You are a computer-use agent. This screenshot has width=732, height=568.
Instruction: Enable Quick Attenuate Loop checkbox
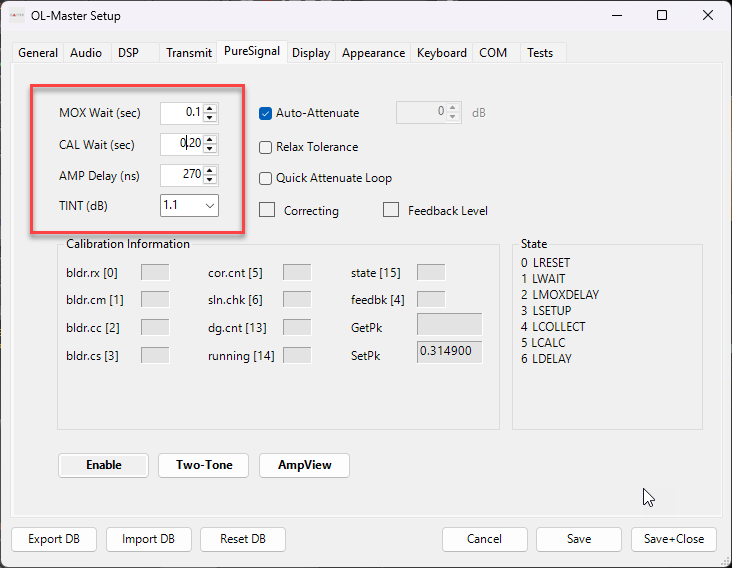coord(265,178)
